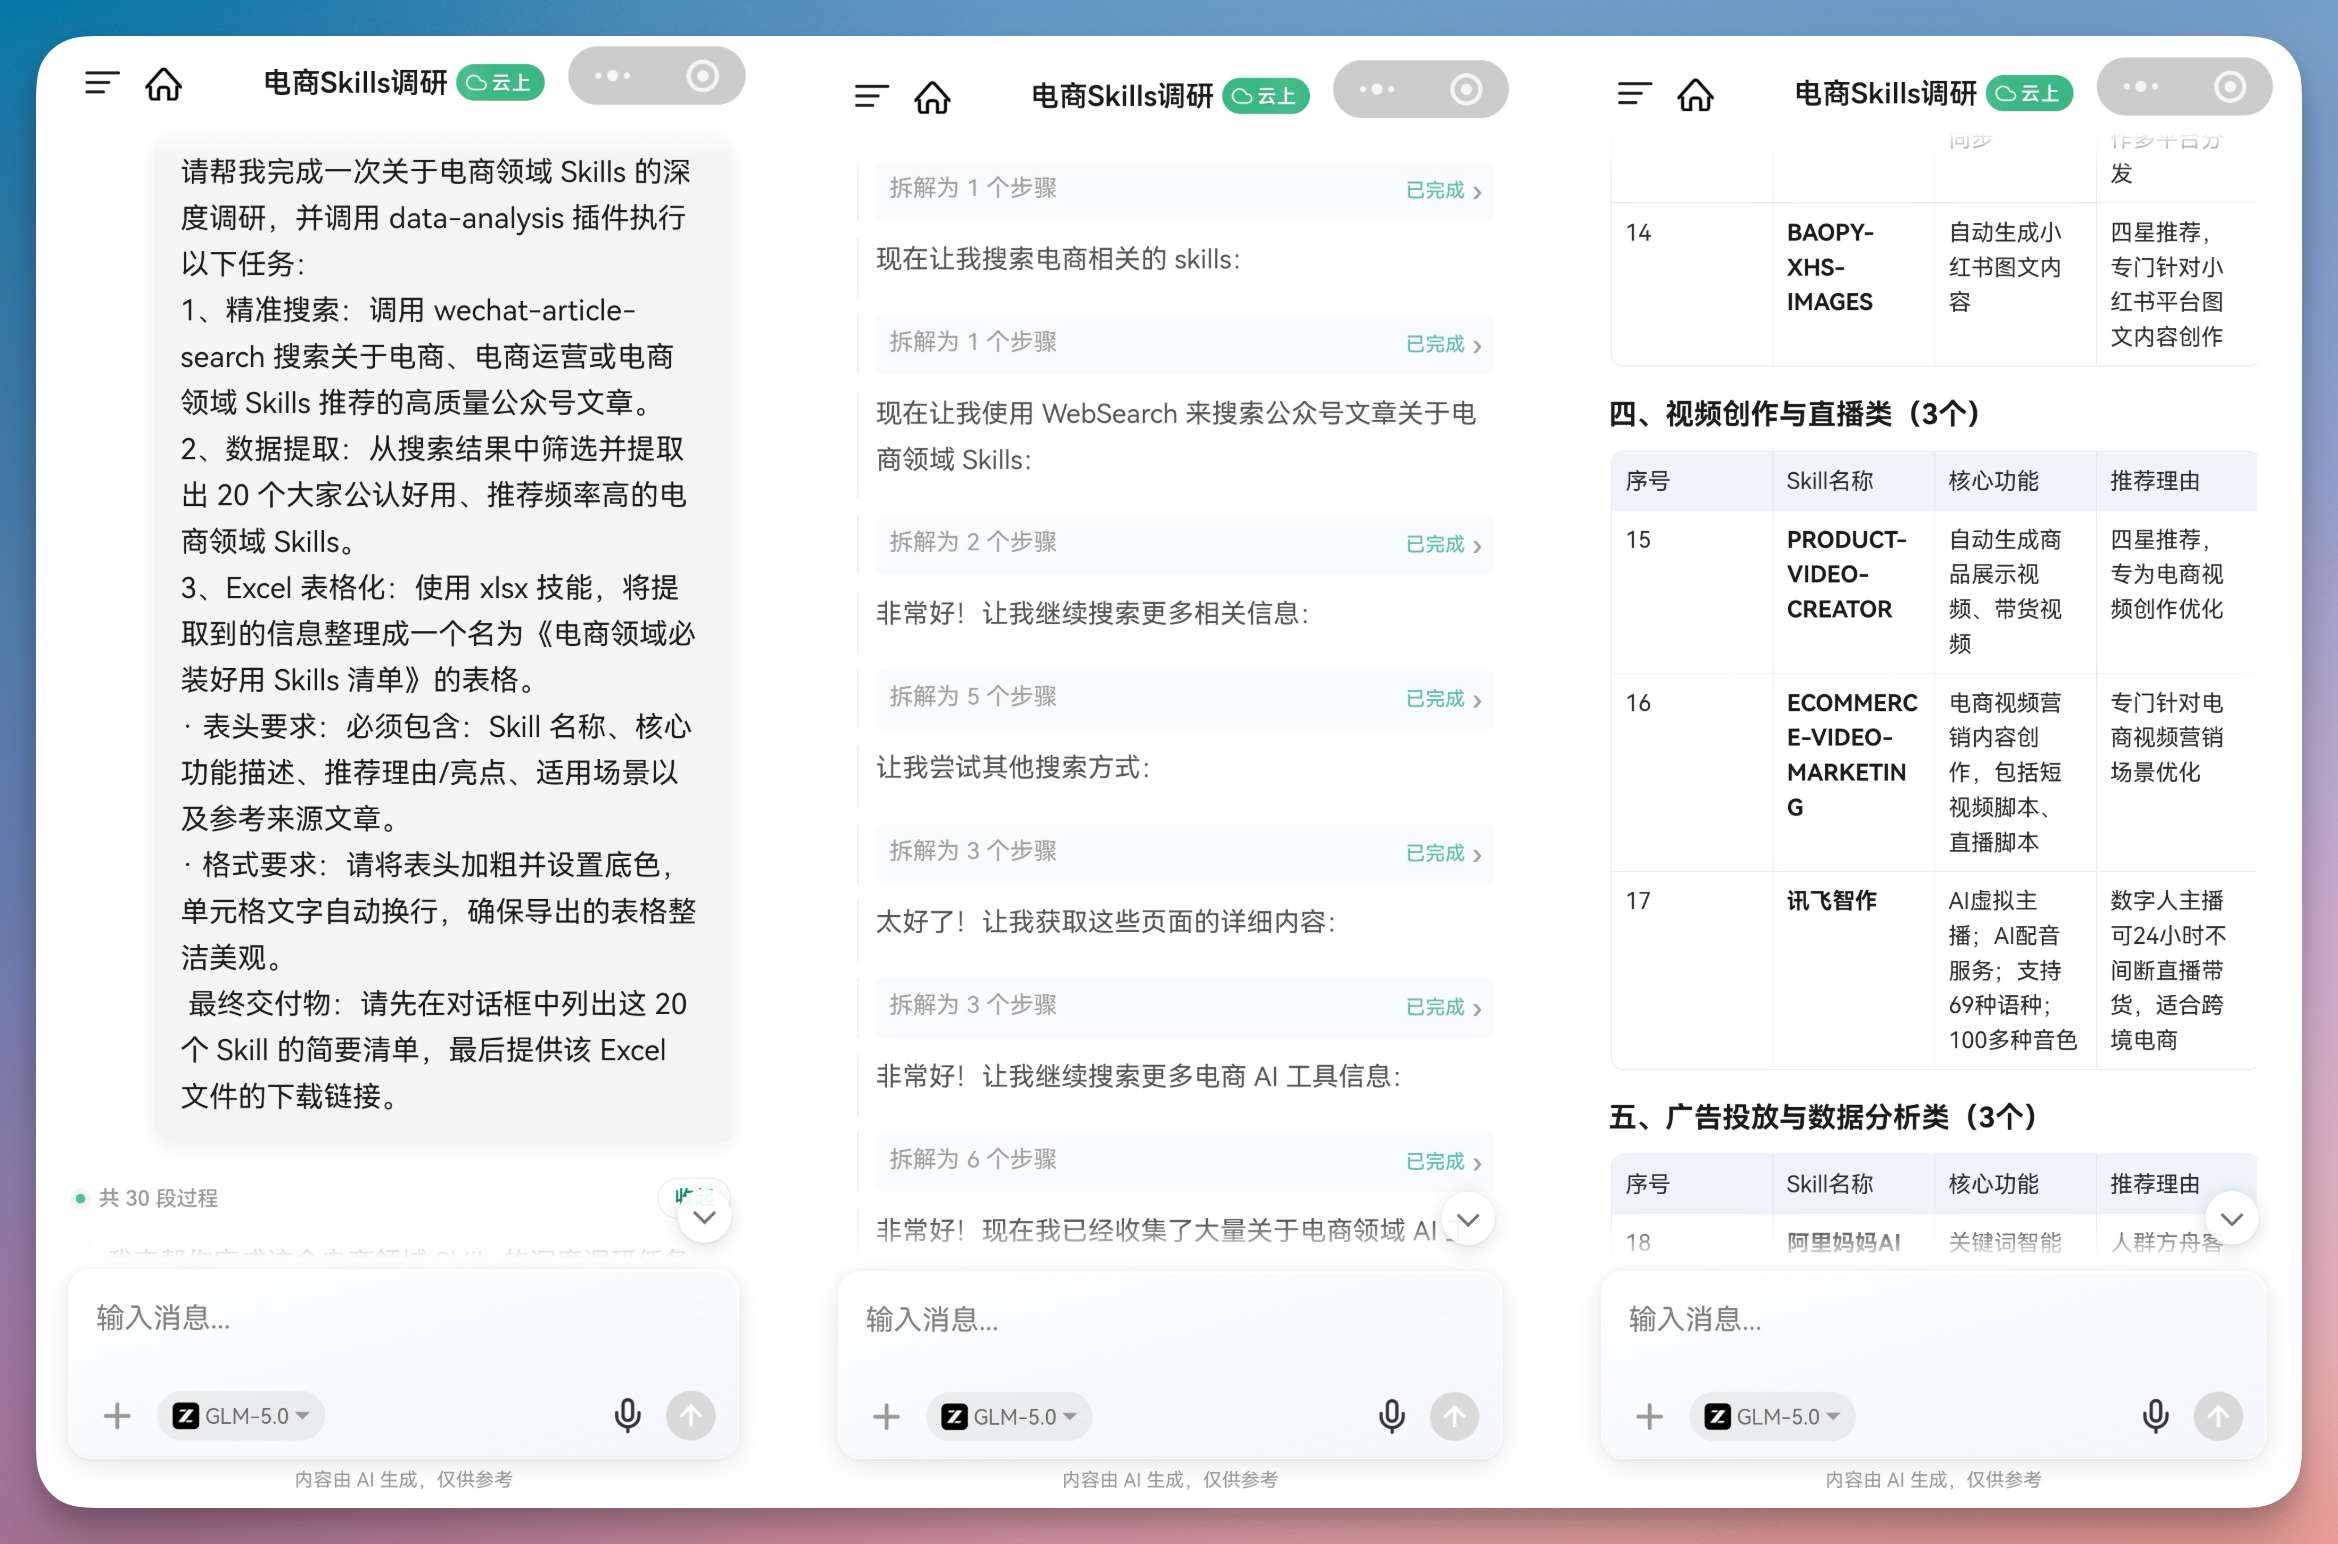The image size is (2338, 1544).
Task: Click the three-dots more icon in left panel
Action: (x=612, y=76)
